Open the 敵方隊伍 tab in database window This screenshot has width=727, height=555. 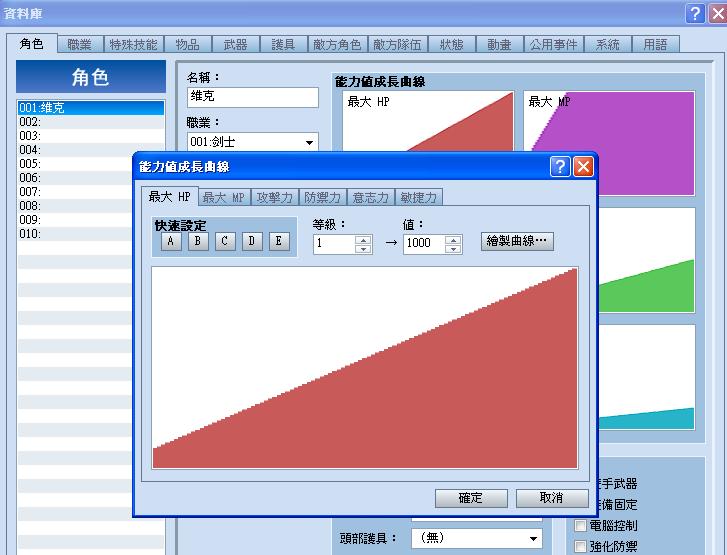pos(397,45)
